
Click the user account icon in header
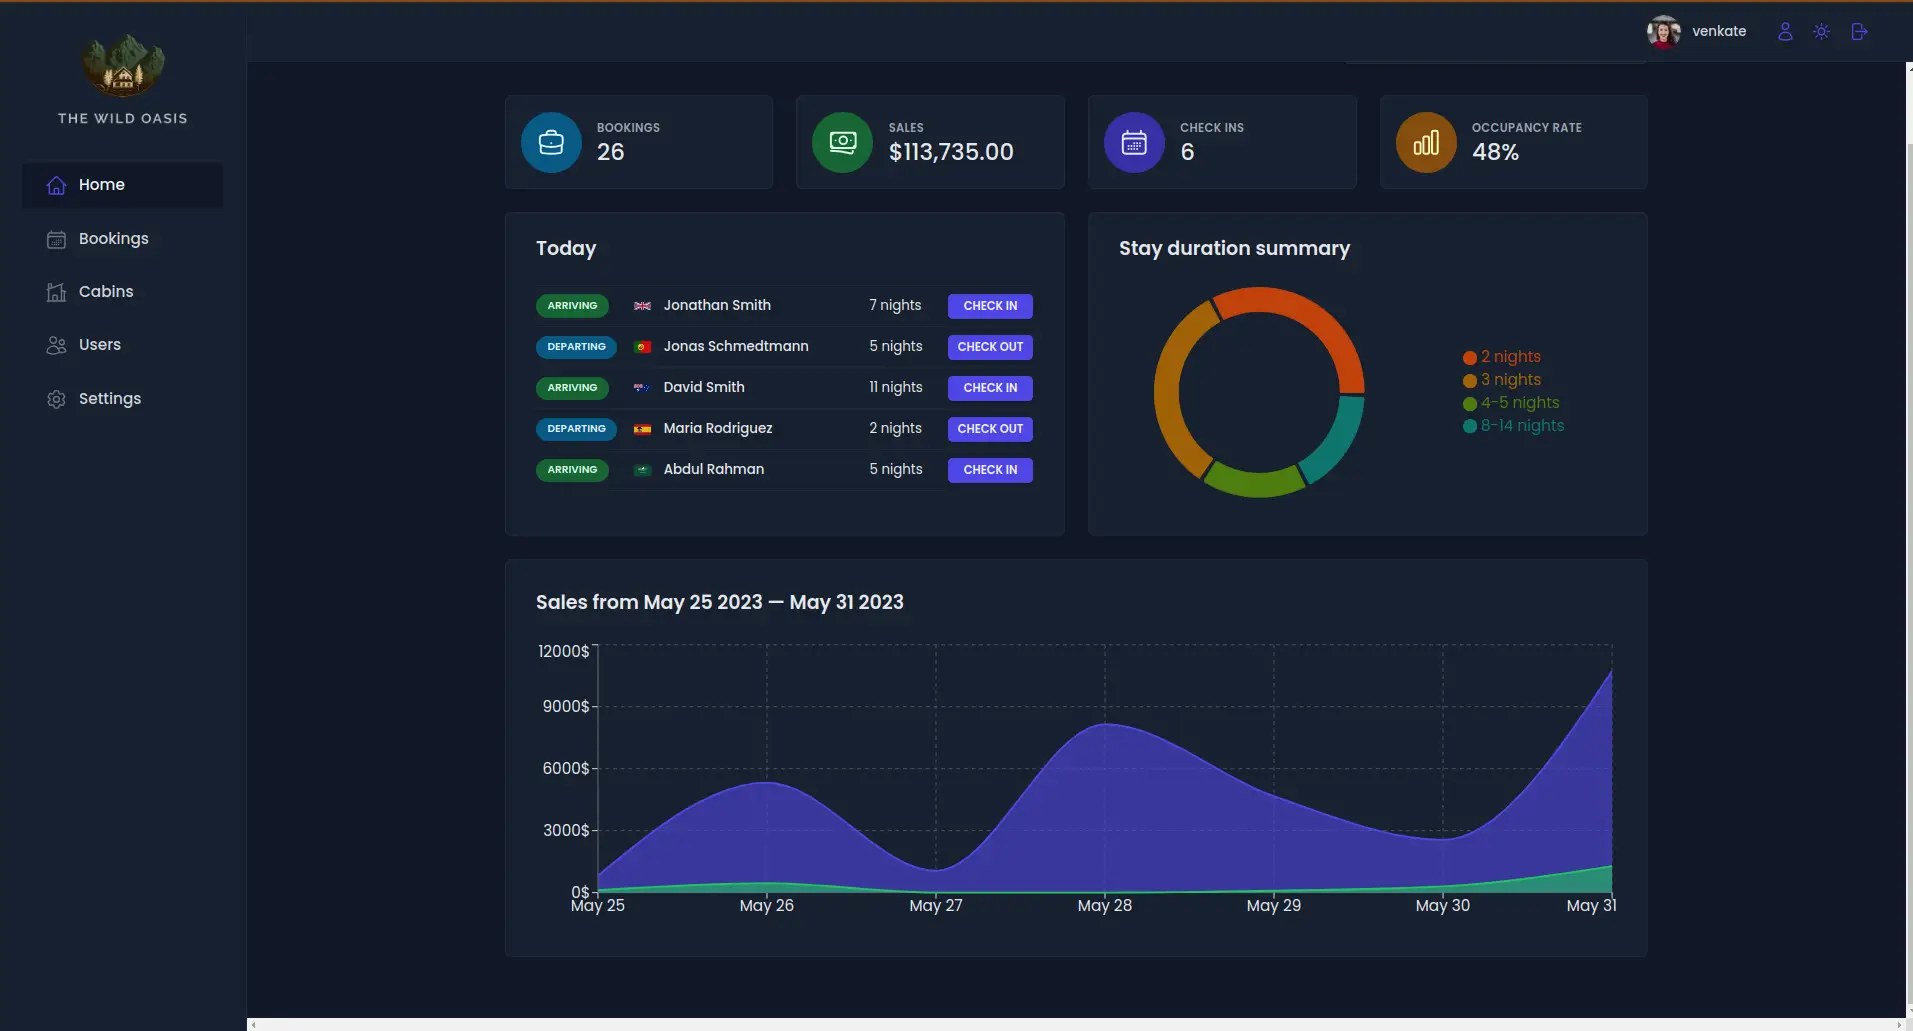click(1785, 32)
